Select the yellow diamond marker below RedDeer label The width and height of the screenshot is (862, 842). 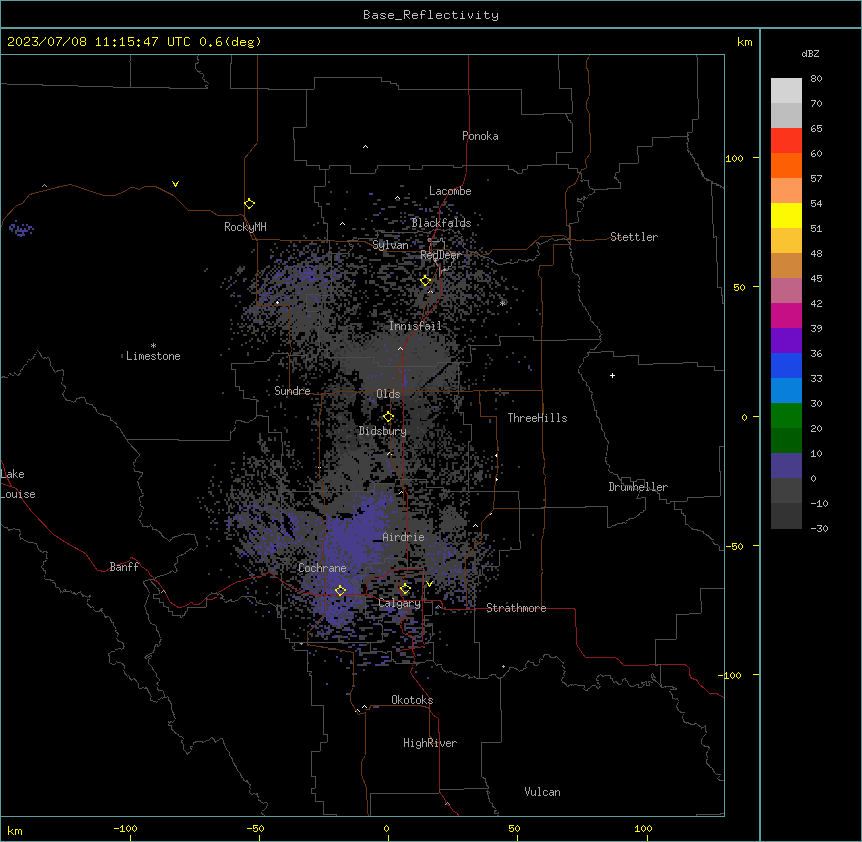click(426, 281)
